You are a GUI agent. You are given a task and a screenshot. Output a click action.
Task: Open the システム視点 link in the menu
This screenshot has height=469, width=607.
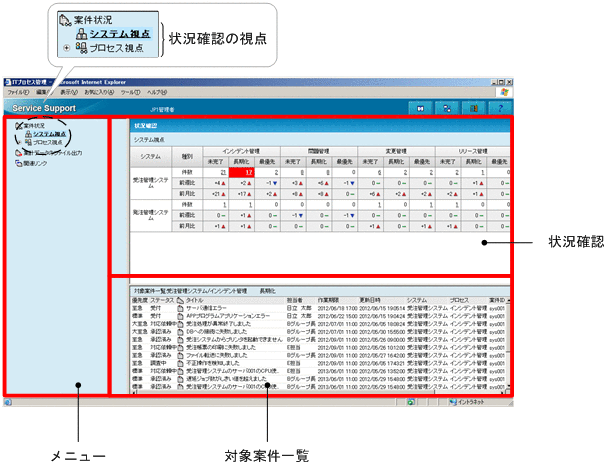(50, 134)
